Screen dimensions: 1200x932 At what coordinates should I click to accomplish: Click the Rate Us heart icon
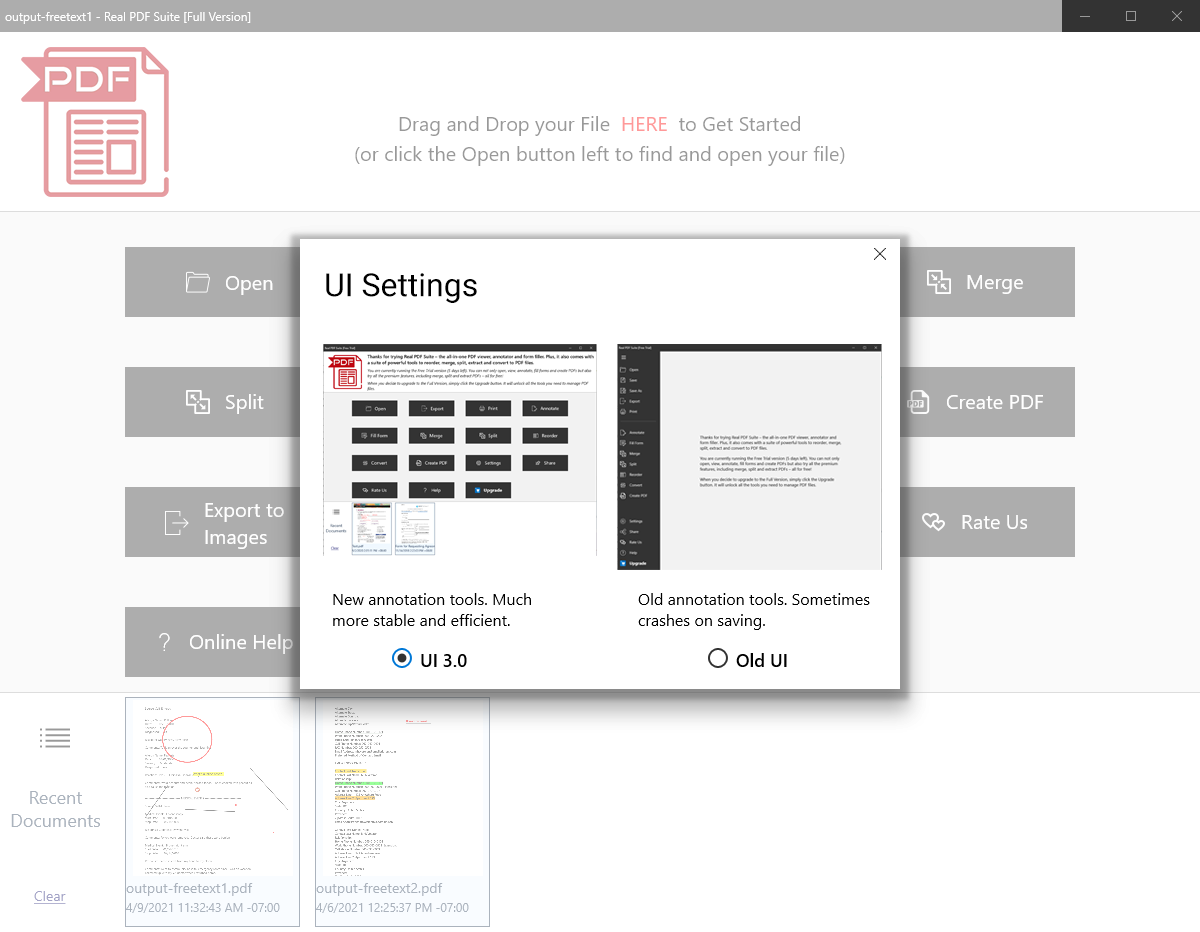pyautogui.click(x=933, y=522)
